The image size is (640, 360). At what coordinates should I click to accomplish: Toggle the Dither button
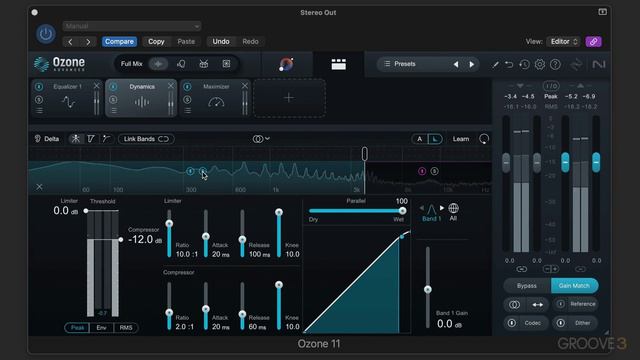point(576,323)
